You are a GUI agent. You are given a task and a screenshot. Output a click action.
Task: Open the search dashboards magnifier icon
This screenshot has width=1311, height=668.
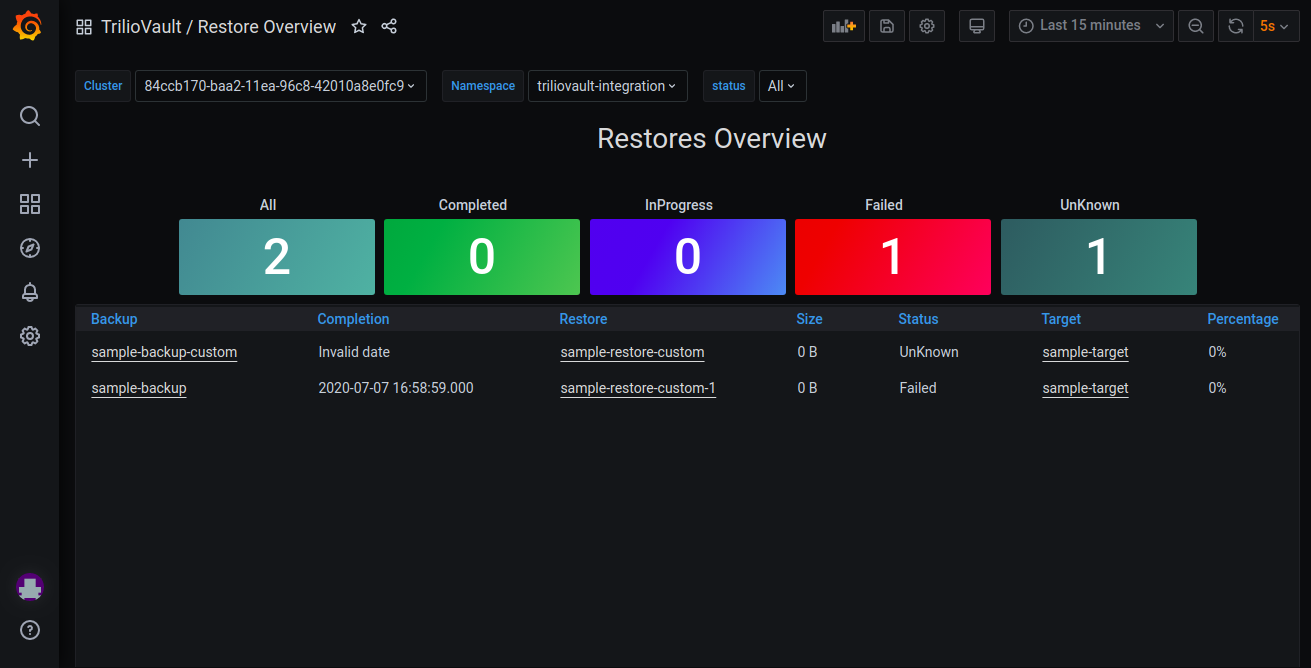point(30,116)
